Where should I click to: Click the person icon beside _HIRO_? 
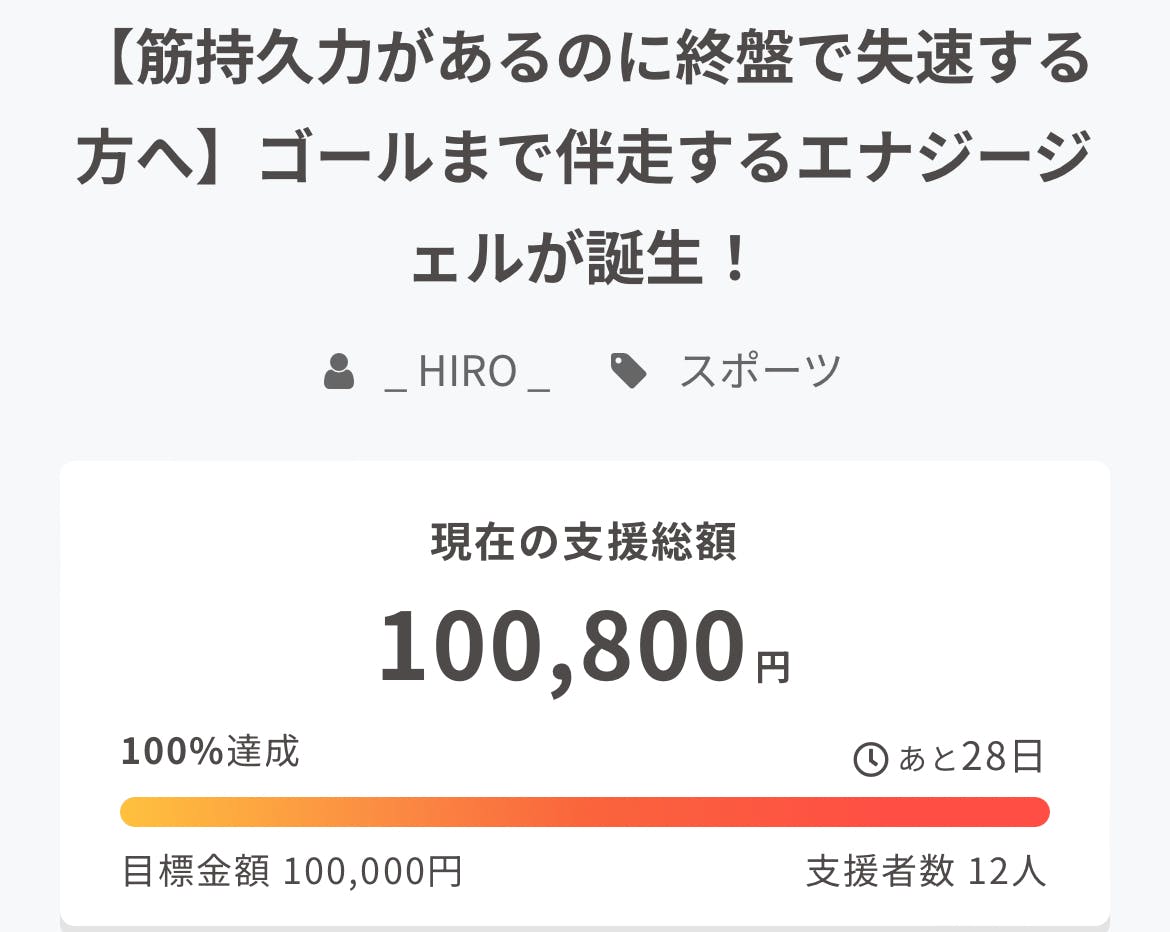tap(339, 372)
